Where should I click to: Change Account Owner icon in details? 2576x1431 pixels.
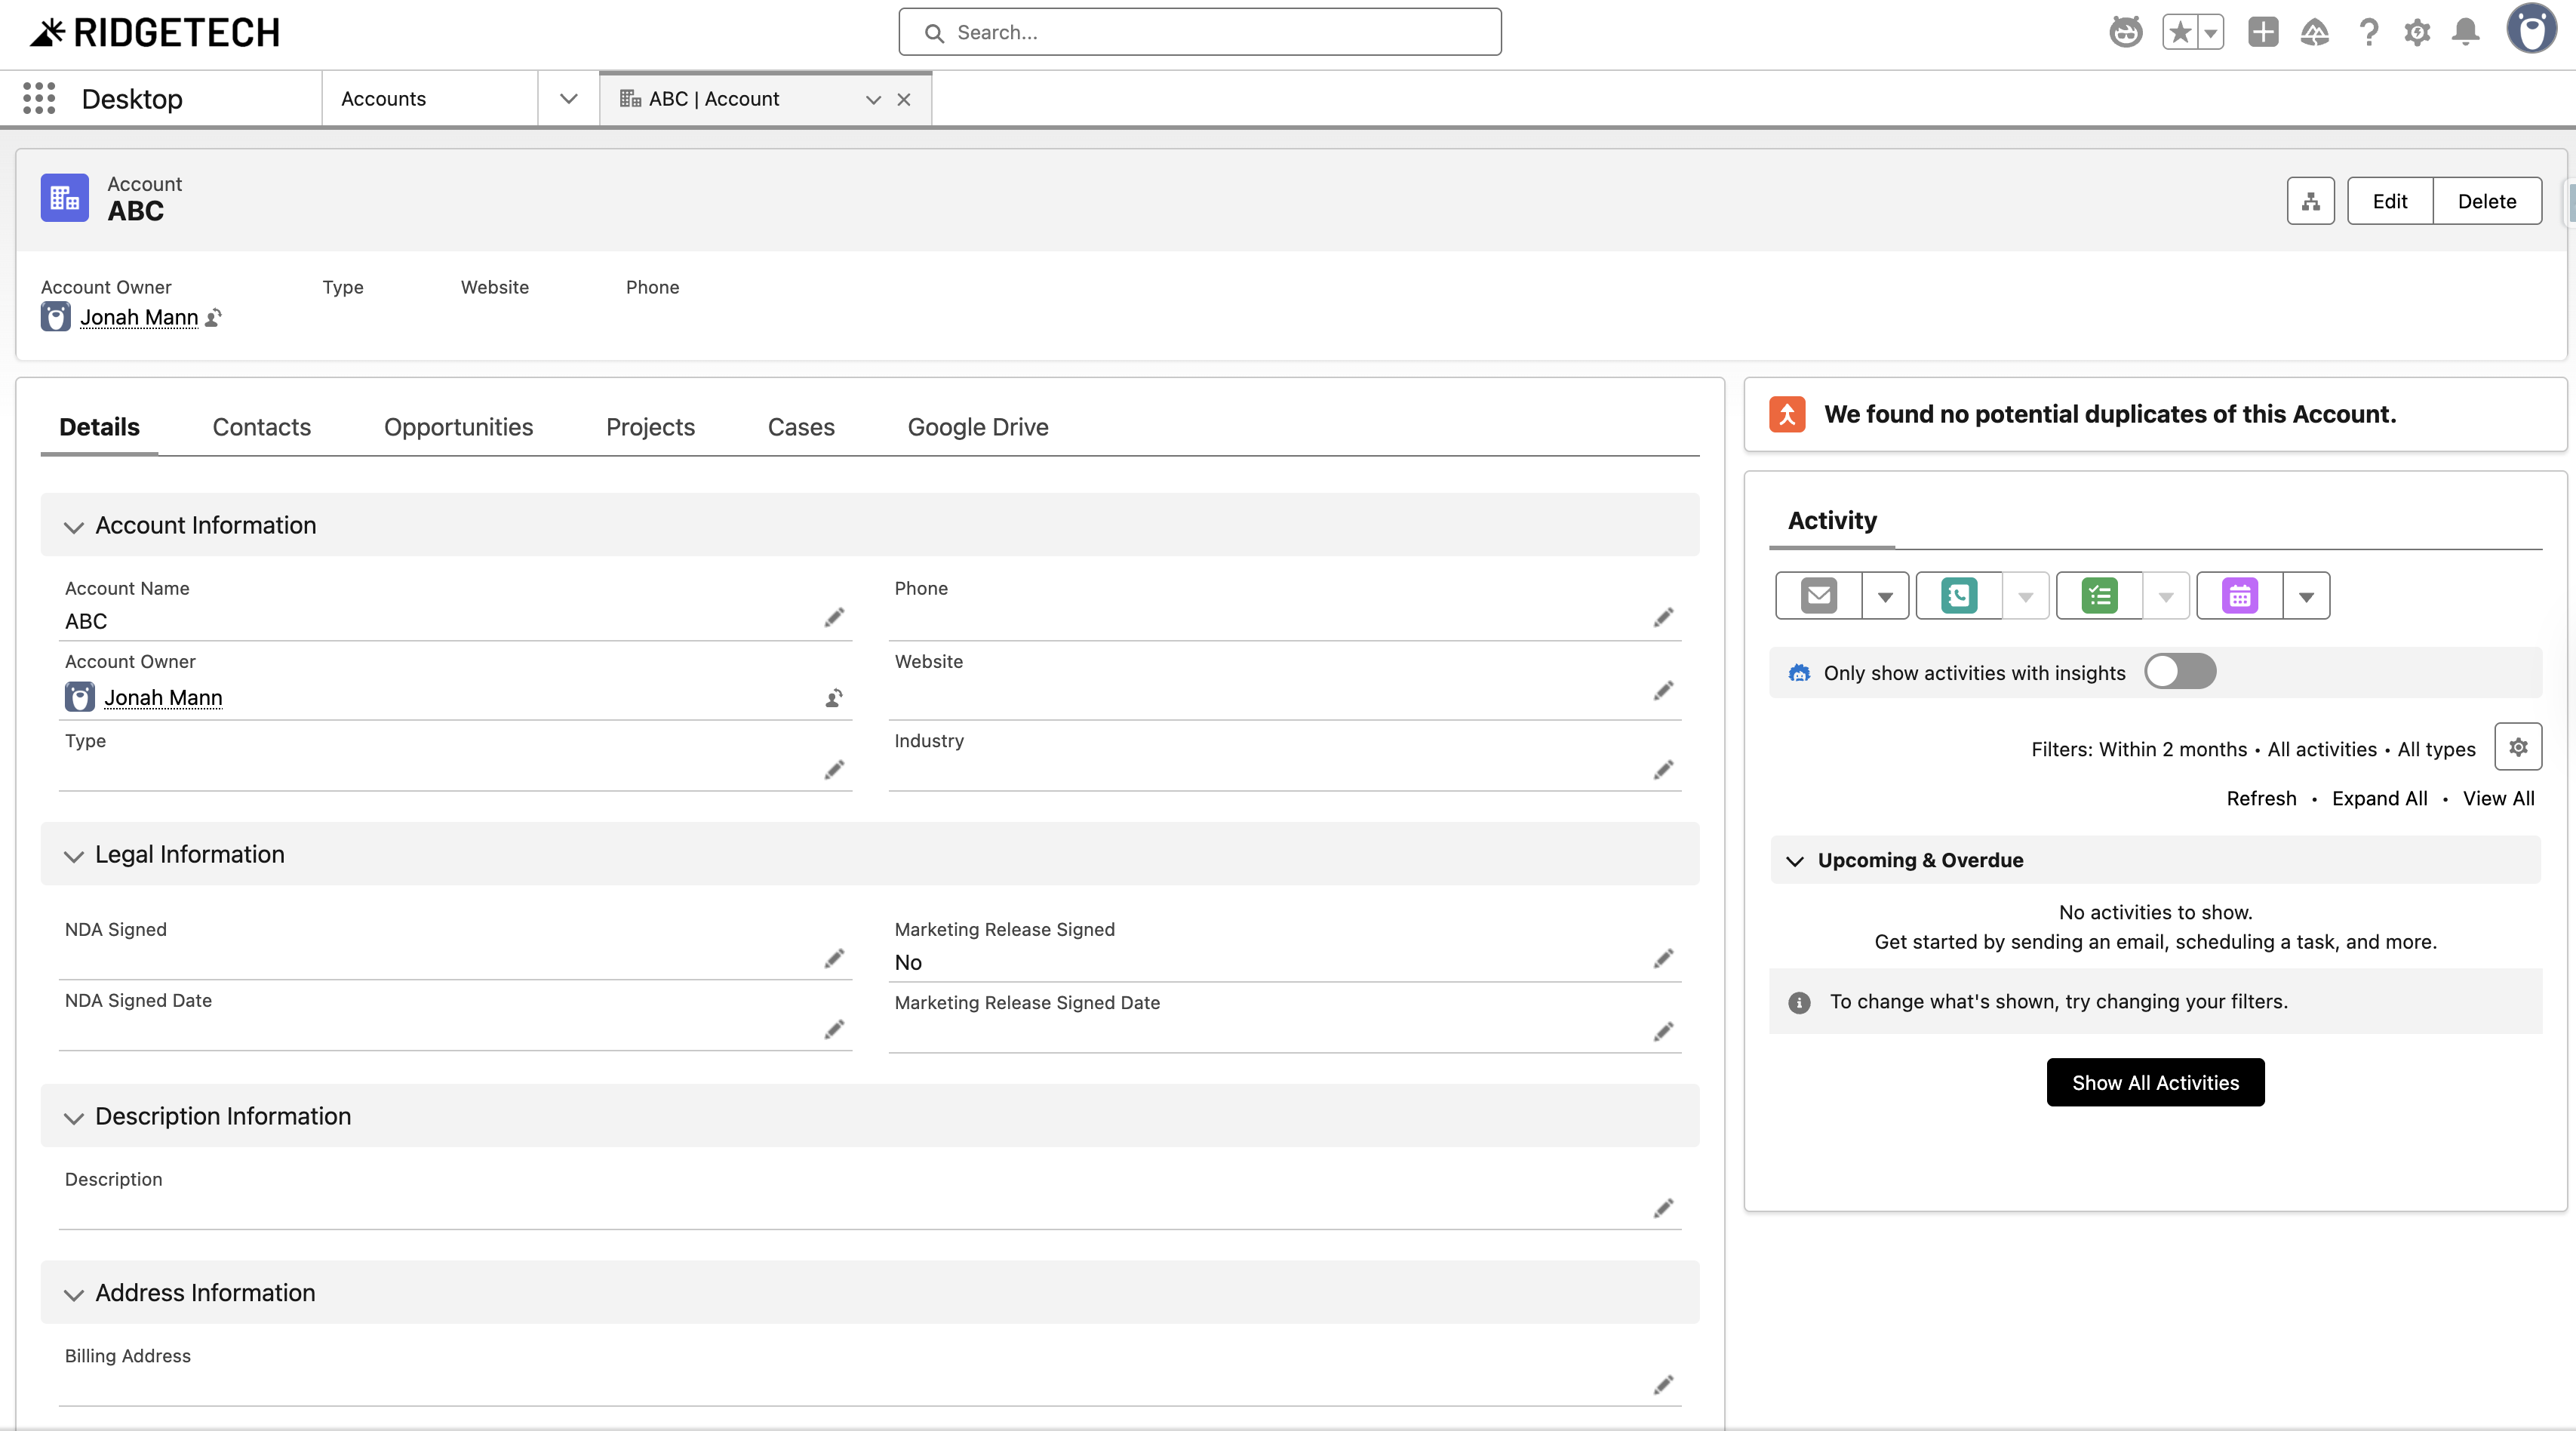click(834, 697)
